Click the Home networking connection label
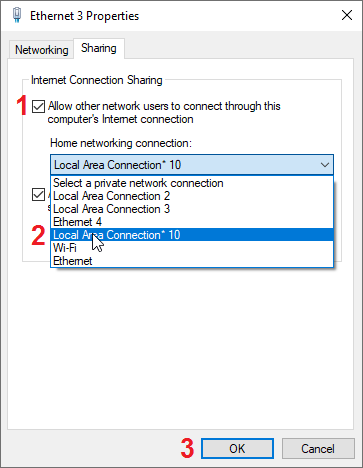363x468 pixels. tap(121, 143)
